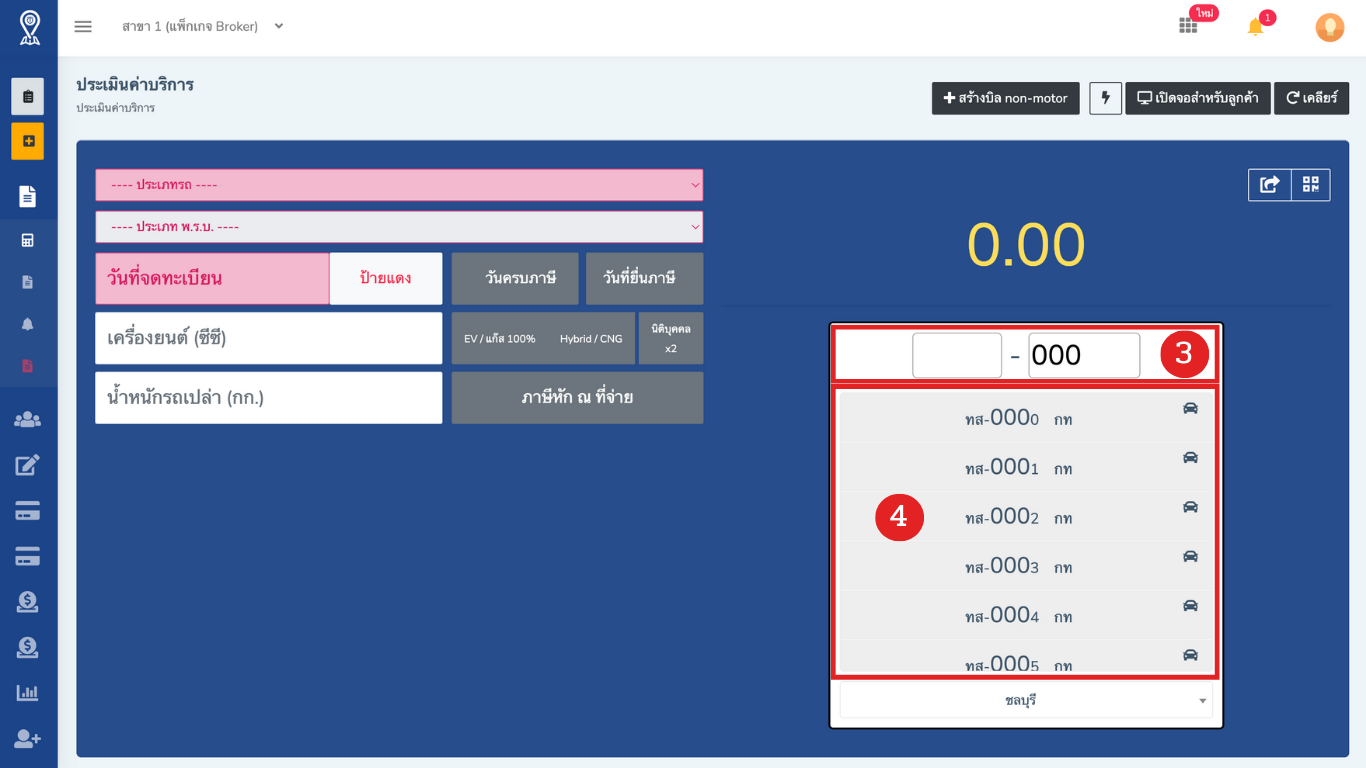
Task: Open the user avatar menu
Action: [1330, 27]
